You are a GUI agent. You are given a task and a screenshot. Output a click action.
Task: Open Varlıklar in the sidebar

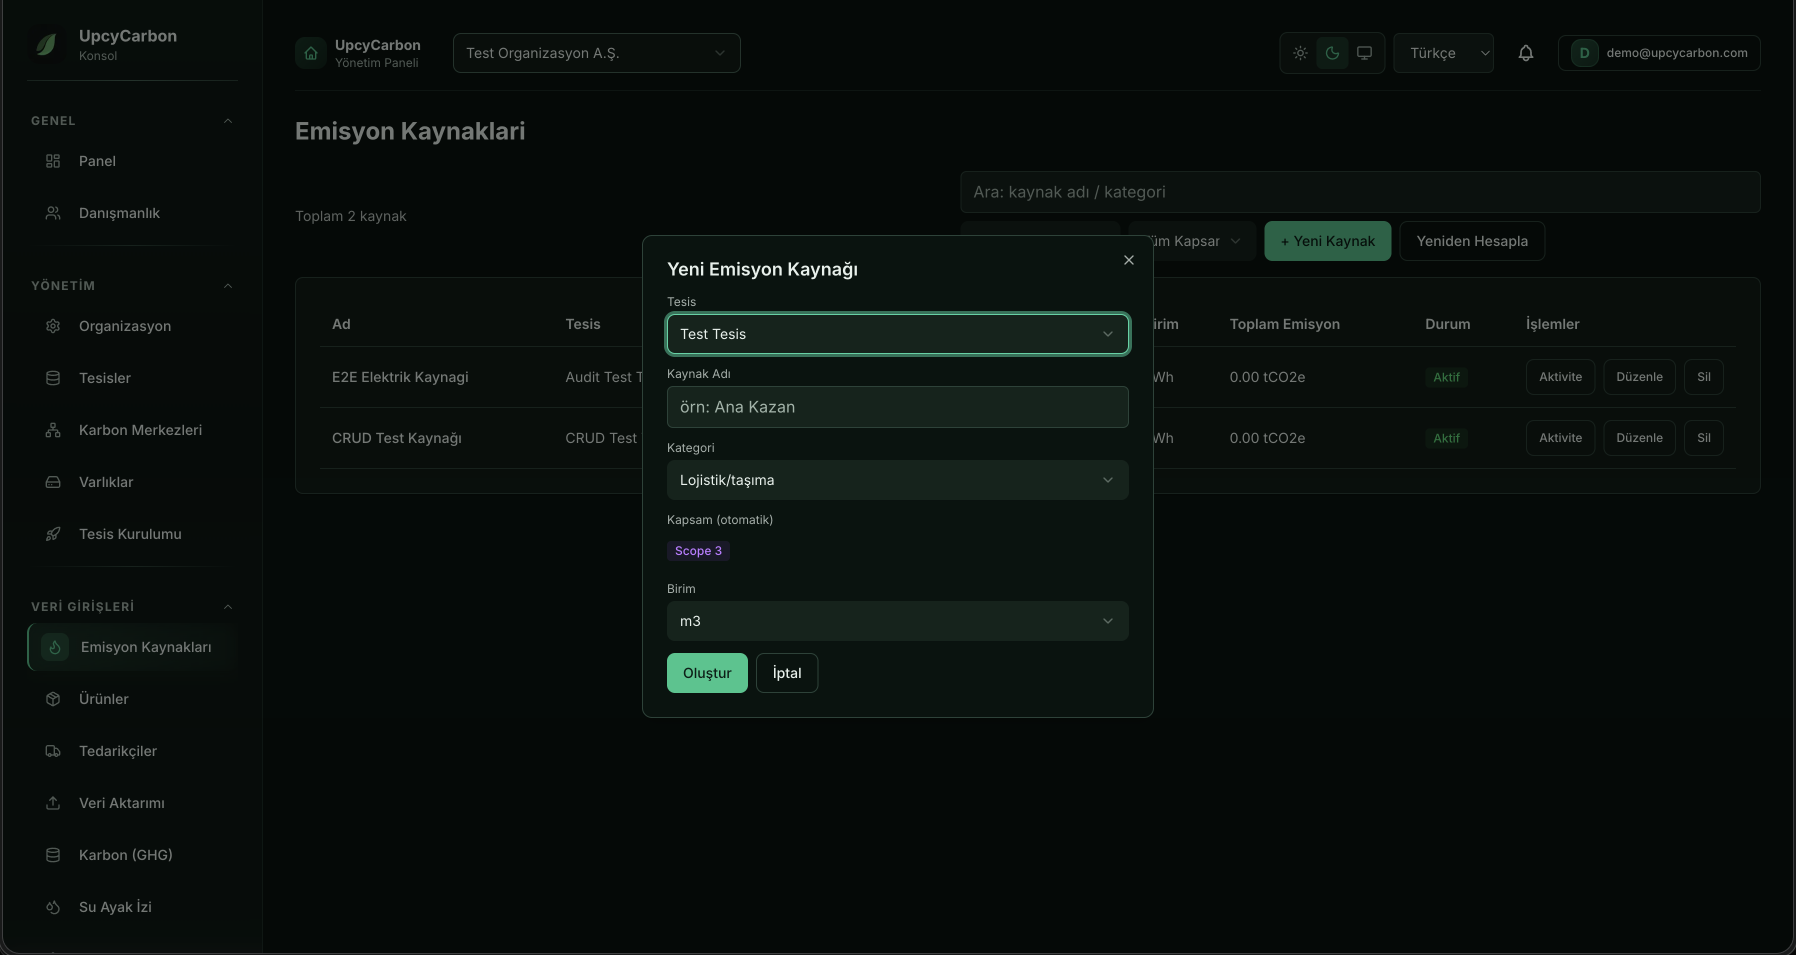132,482
